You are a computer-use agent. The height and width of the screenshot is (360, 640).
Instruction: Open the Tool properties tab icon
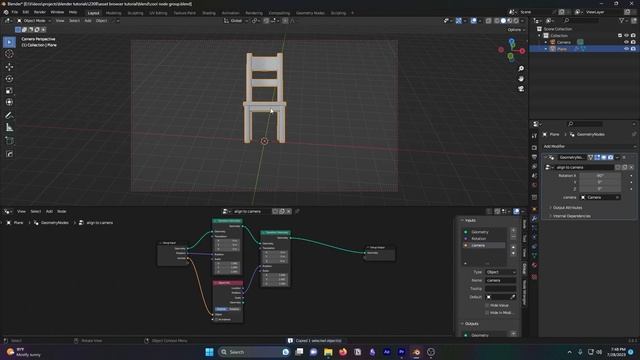[x=534, y=136]
